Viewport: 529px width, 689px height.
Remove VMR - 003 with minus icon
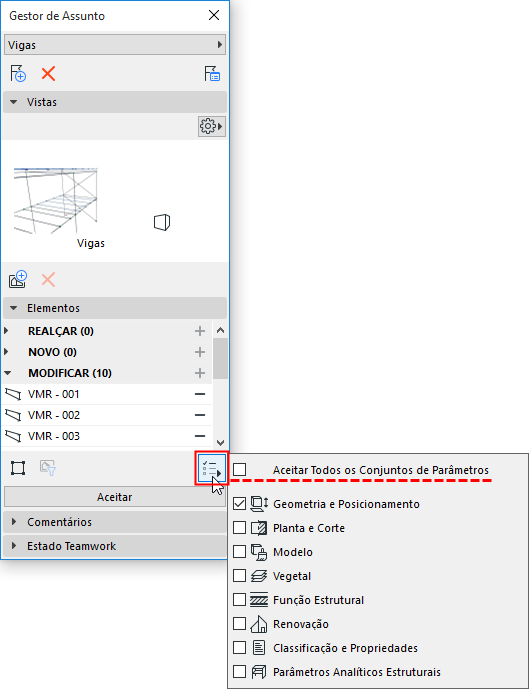(x=200, y=436)
